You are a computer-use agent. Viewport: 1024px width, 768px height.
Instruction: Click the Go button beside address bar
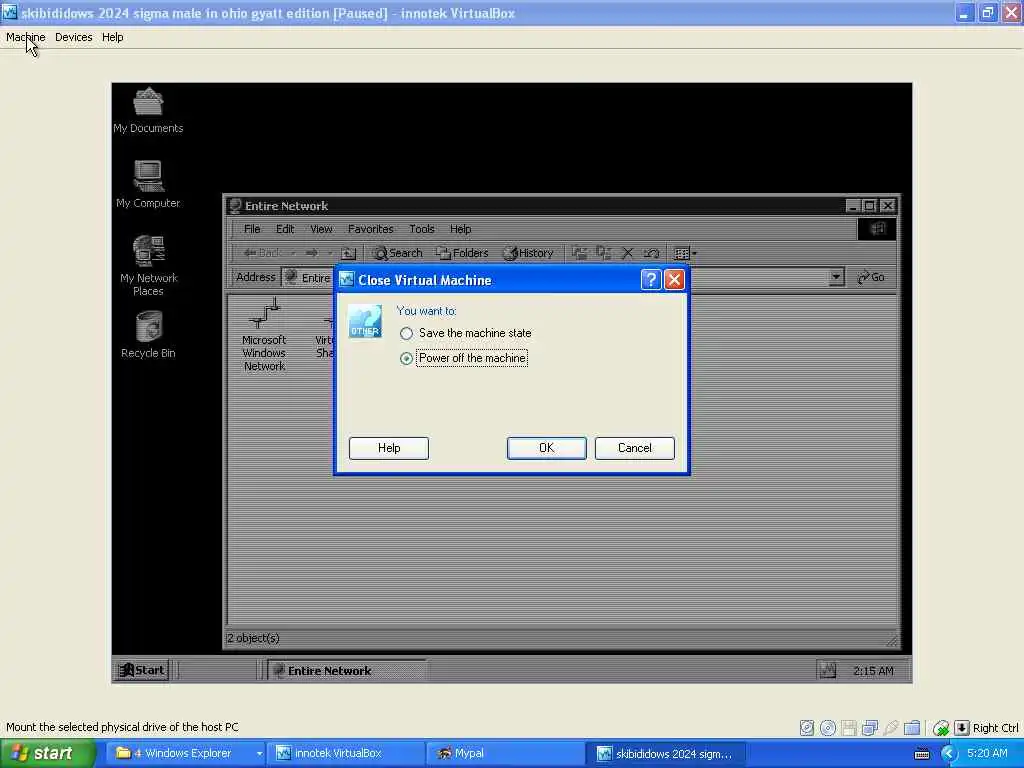tap(871, 277)
